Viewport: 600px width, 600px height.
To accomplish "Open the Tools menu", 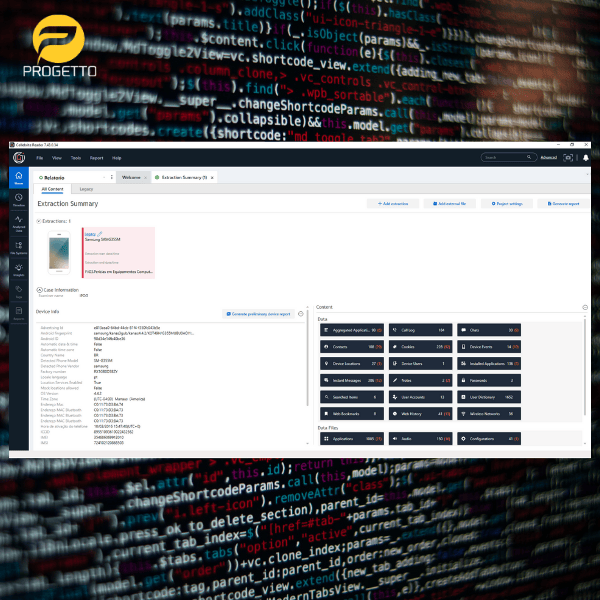I will pyautogui.click(x=76, y=158).
